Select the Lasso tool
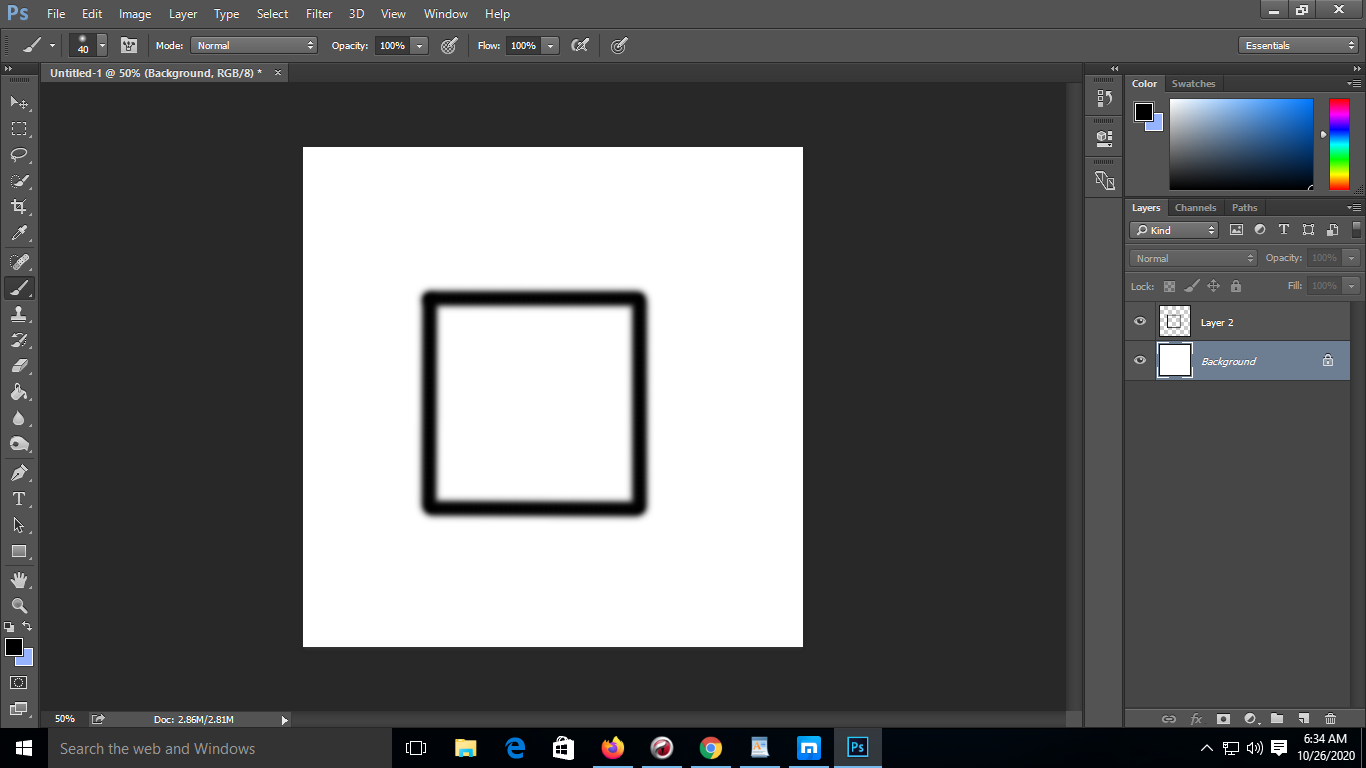Screen dimensions: 1366x768 [19, 154]
